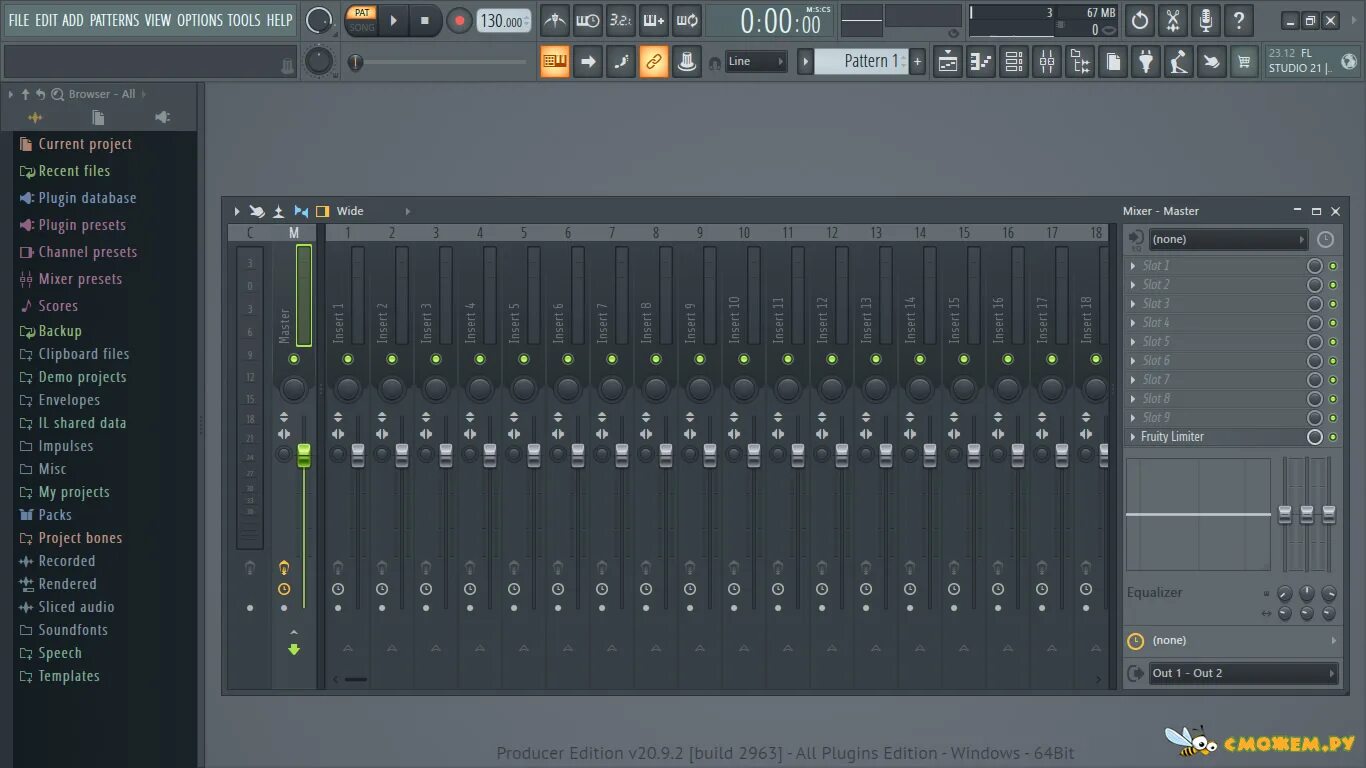This screenshot has width=1366, height=768.
Task: Expand Fruity Limiter slot arrow
Action: (1132, 437)
